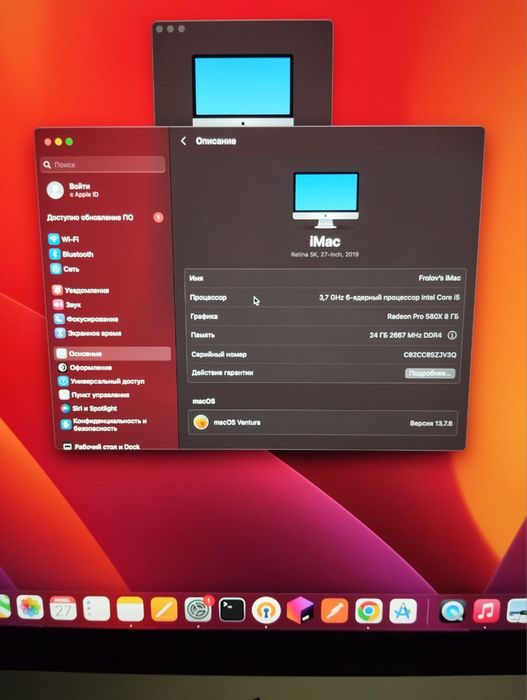Click the Retina 5K, 27-inch, 2019 subtitle
527x700 pixels.
tap(325, 254)
